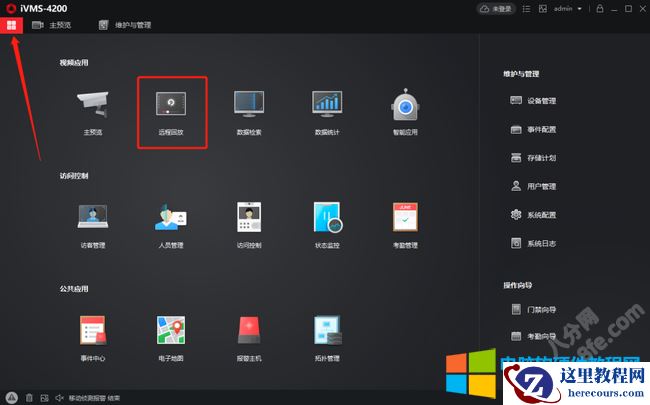The height and width of the screenshot is (405, 650).
Task: Open 人员管理 person management module
Action: [171, 226]
